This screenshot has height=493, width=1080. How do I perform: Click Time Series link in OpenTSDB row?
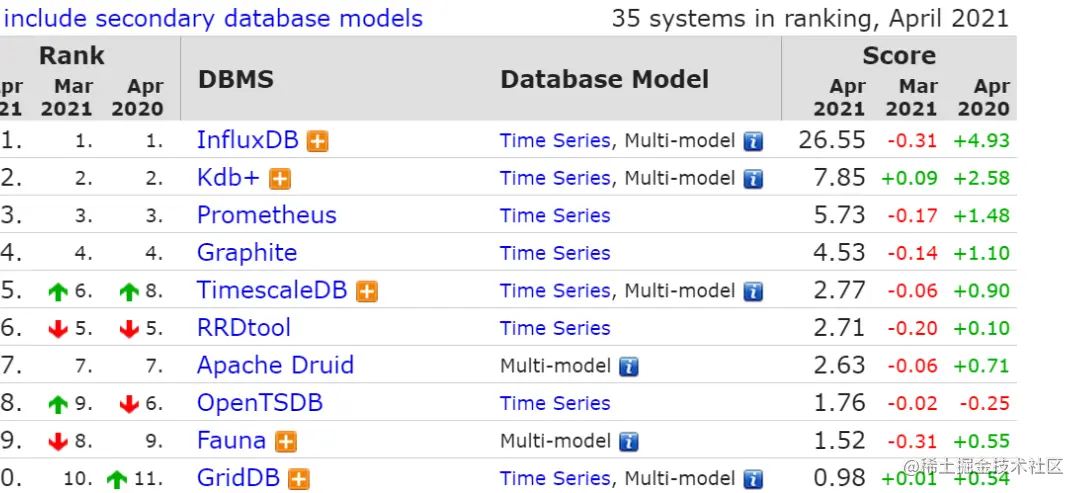[555, 403]
